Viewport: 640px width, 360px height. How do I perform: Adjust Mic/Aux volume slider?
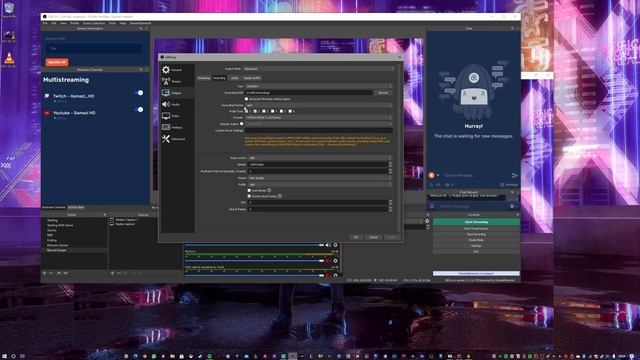[x=254, y=260]
